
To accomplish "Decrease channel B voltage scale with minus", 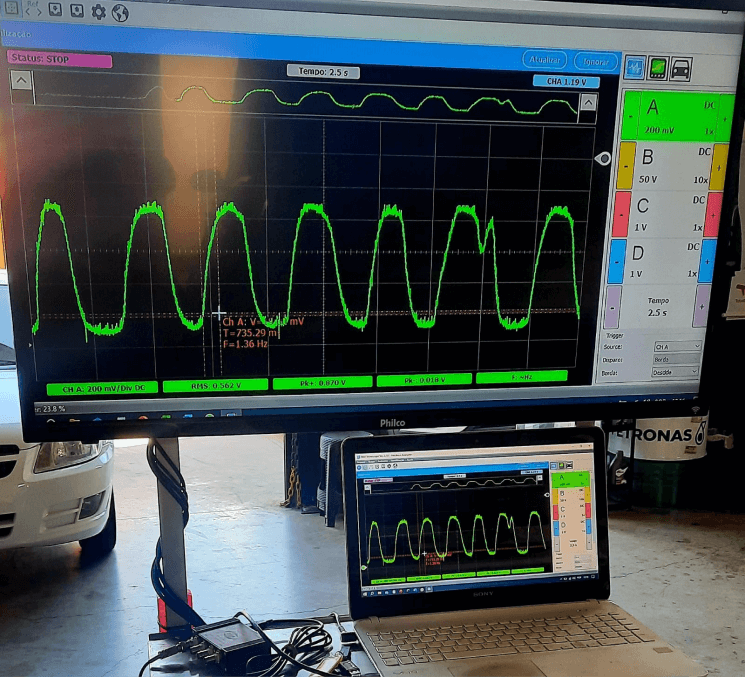I will 623,166.
